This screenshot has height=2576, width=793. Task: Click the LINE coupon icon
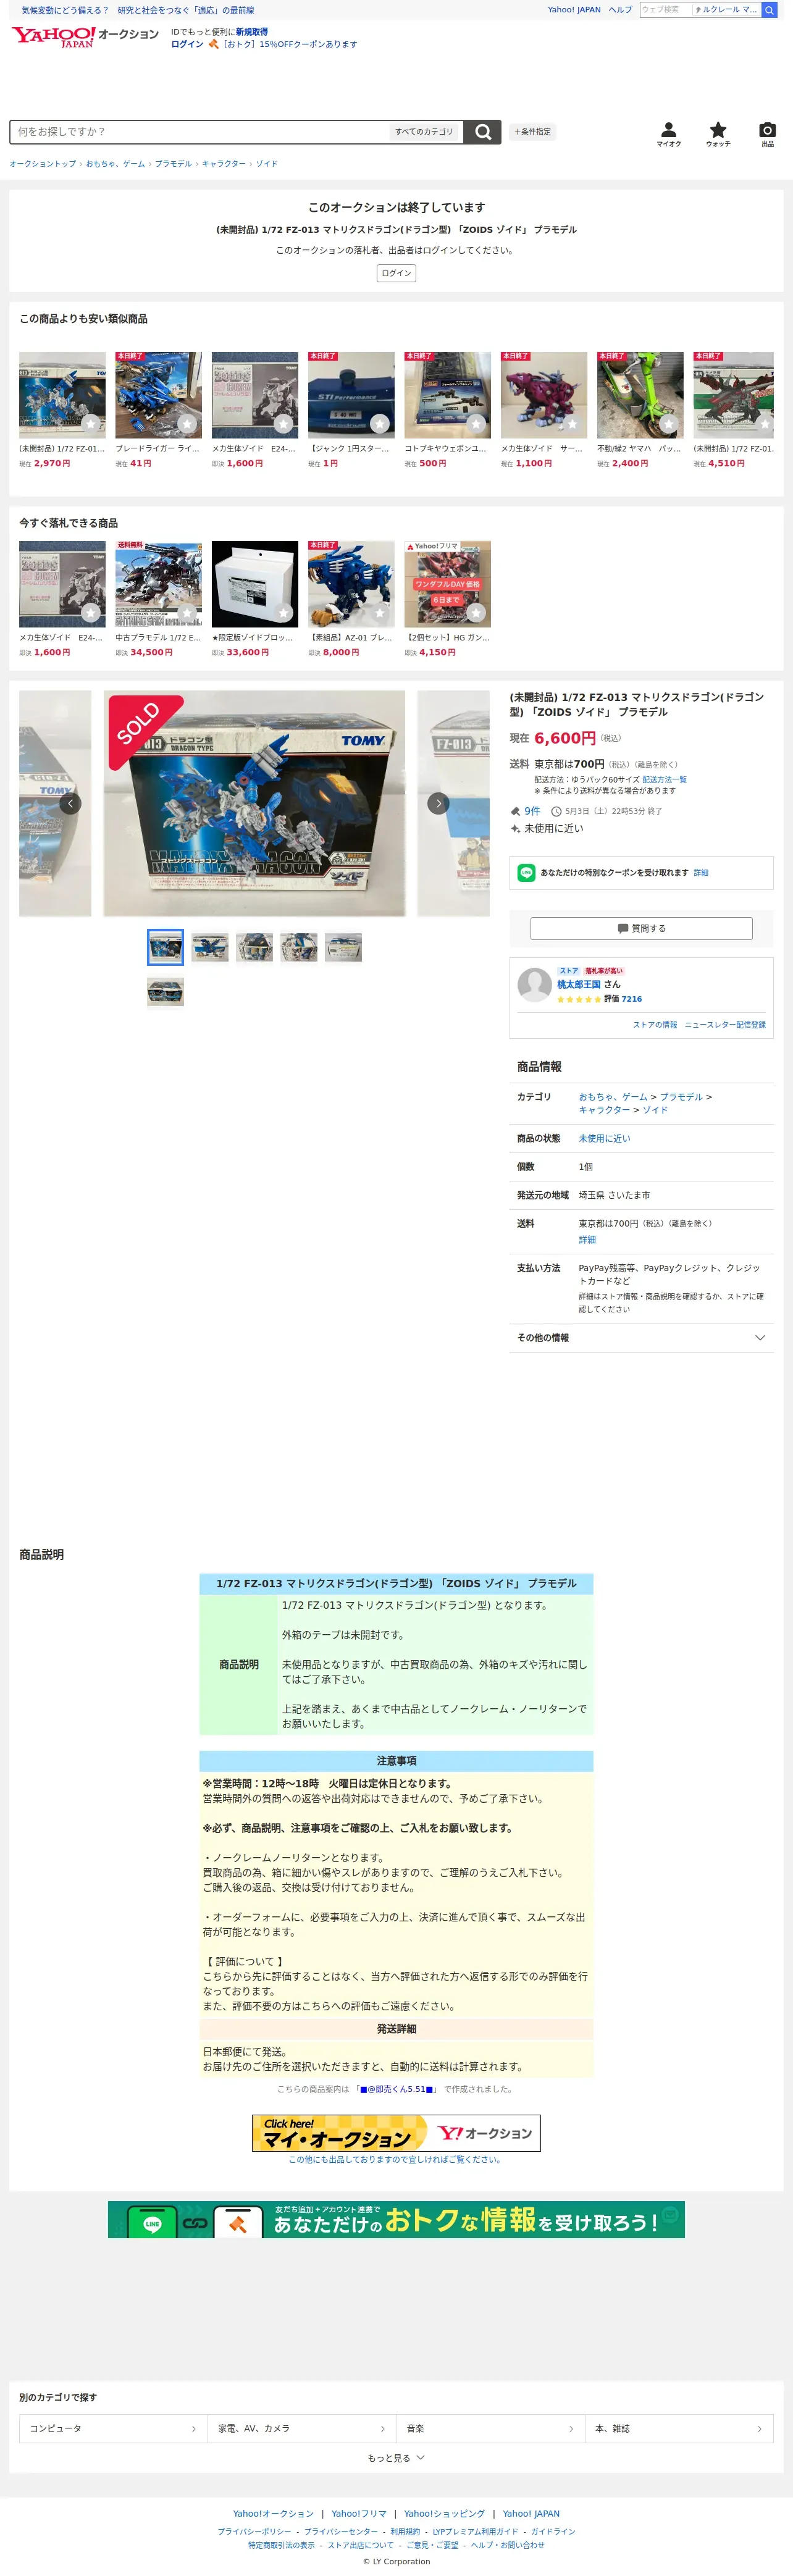pos(526,873)
